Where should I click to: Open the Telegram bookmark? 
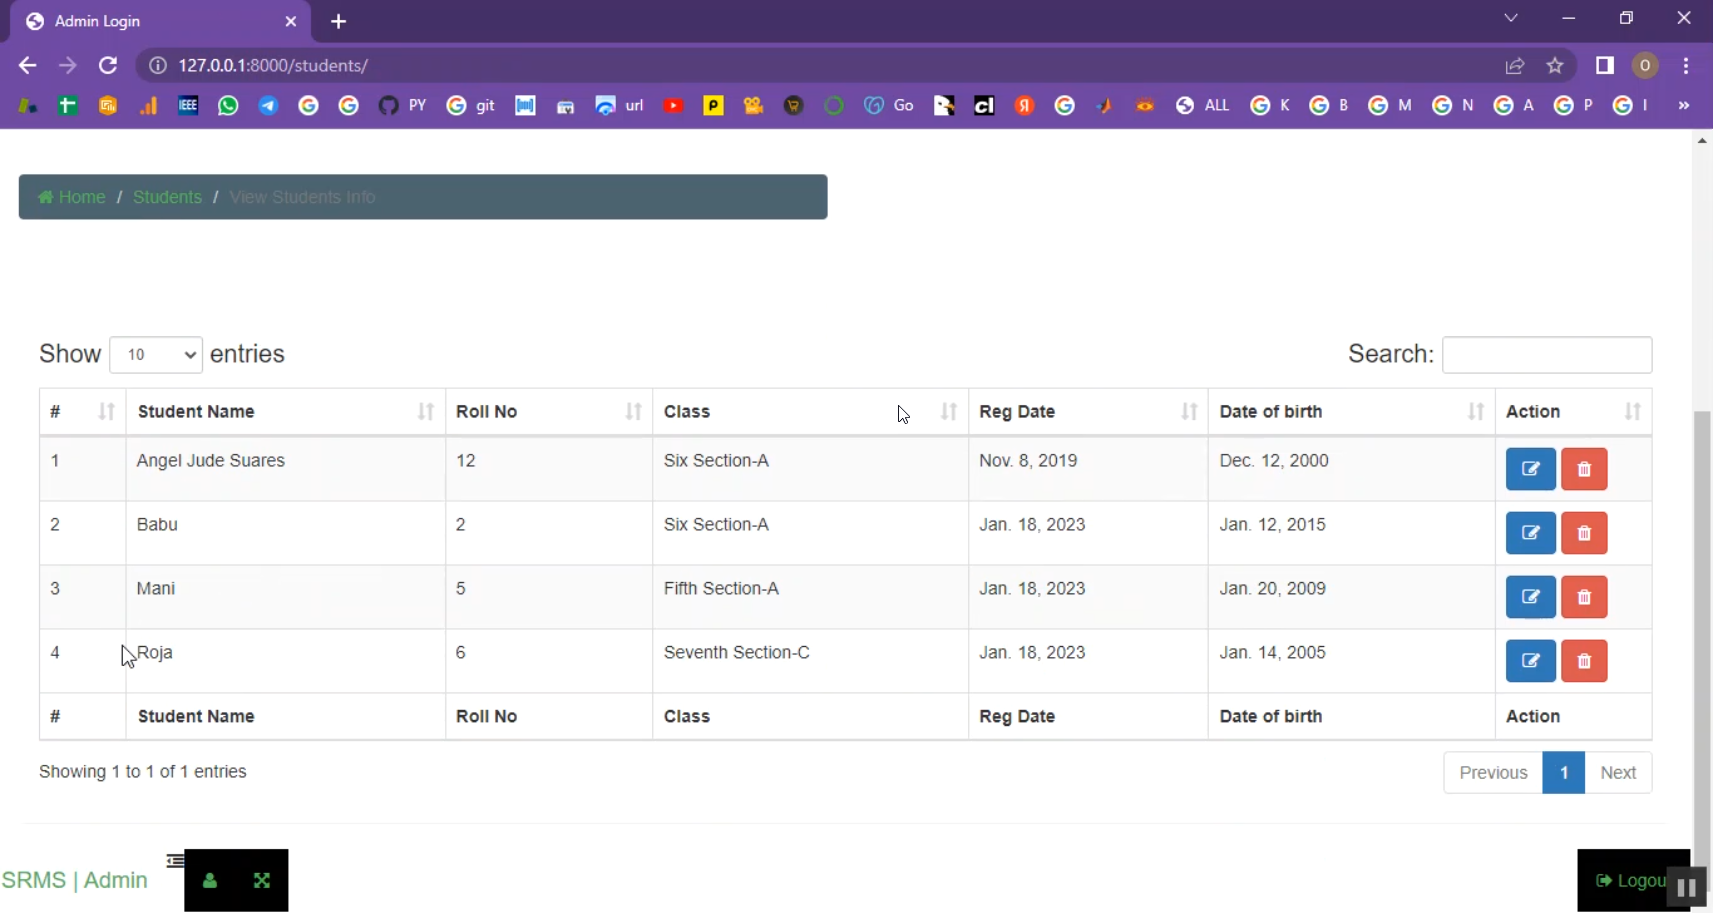(268, 105)
